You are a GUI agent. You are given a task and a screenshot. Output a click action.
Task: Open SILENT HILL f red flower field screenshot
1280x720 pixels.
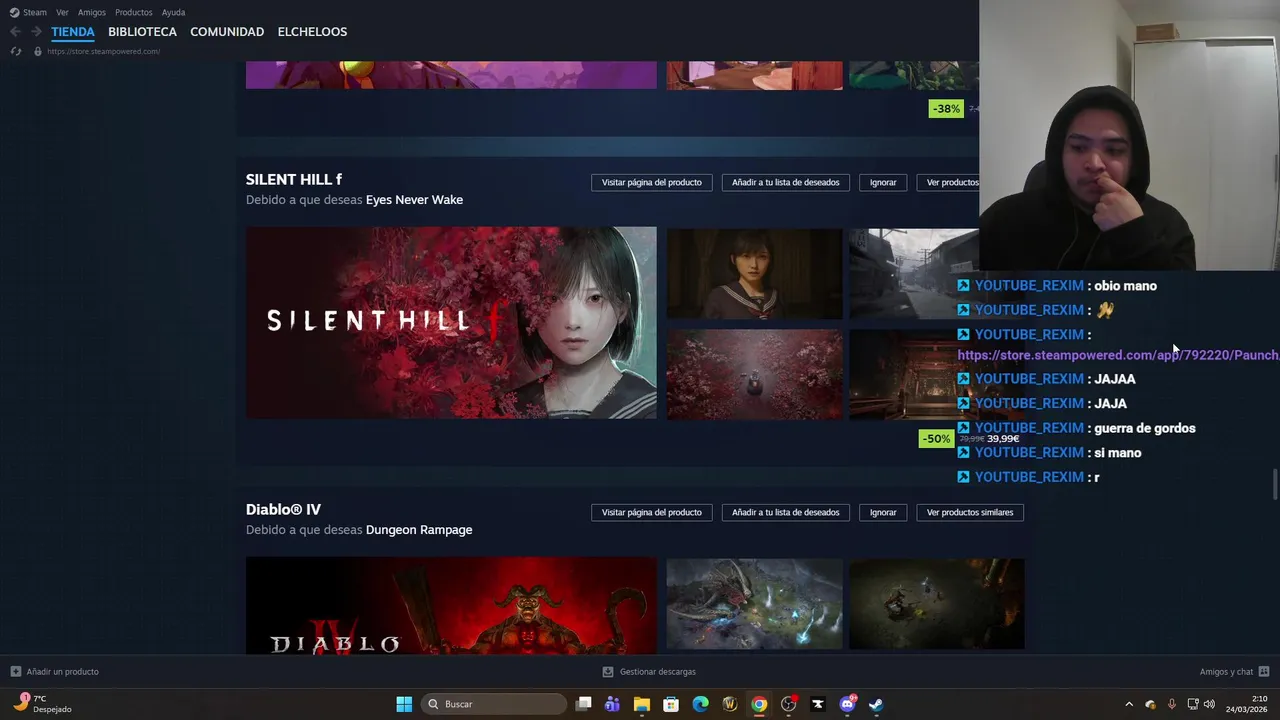(755, 375)
